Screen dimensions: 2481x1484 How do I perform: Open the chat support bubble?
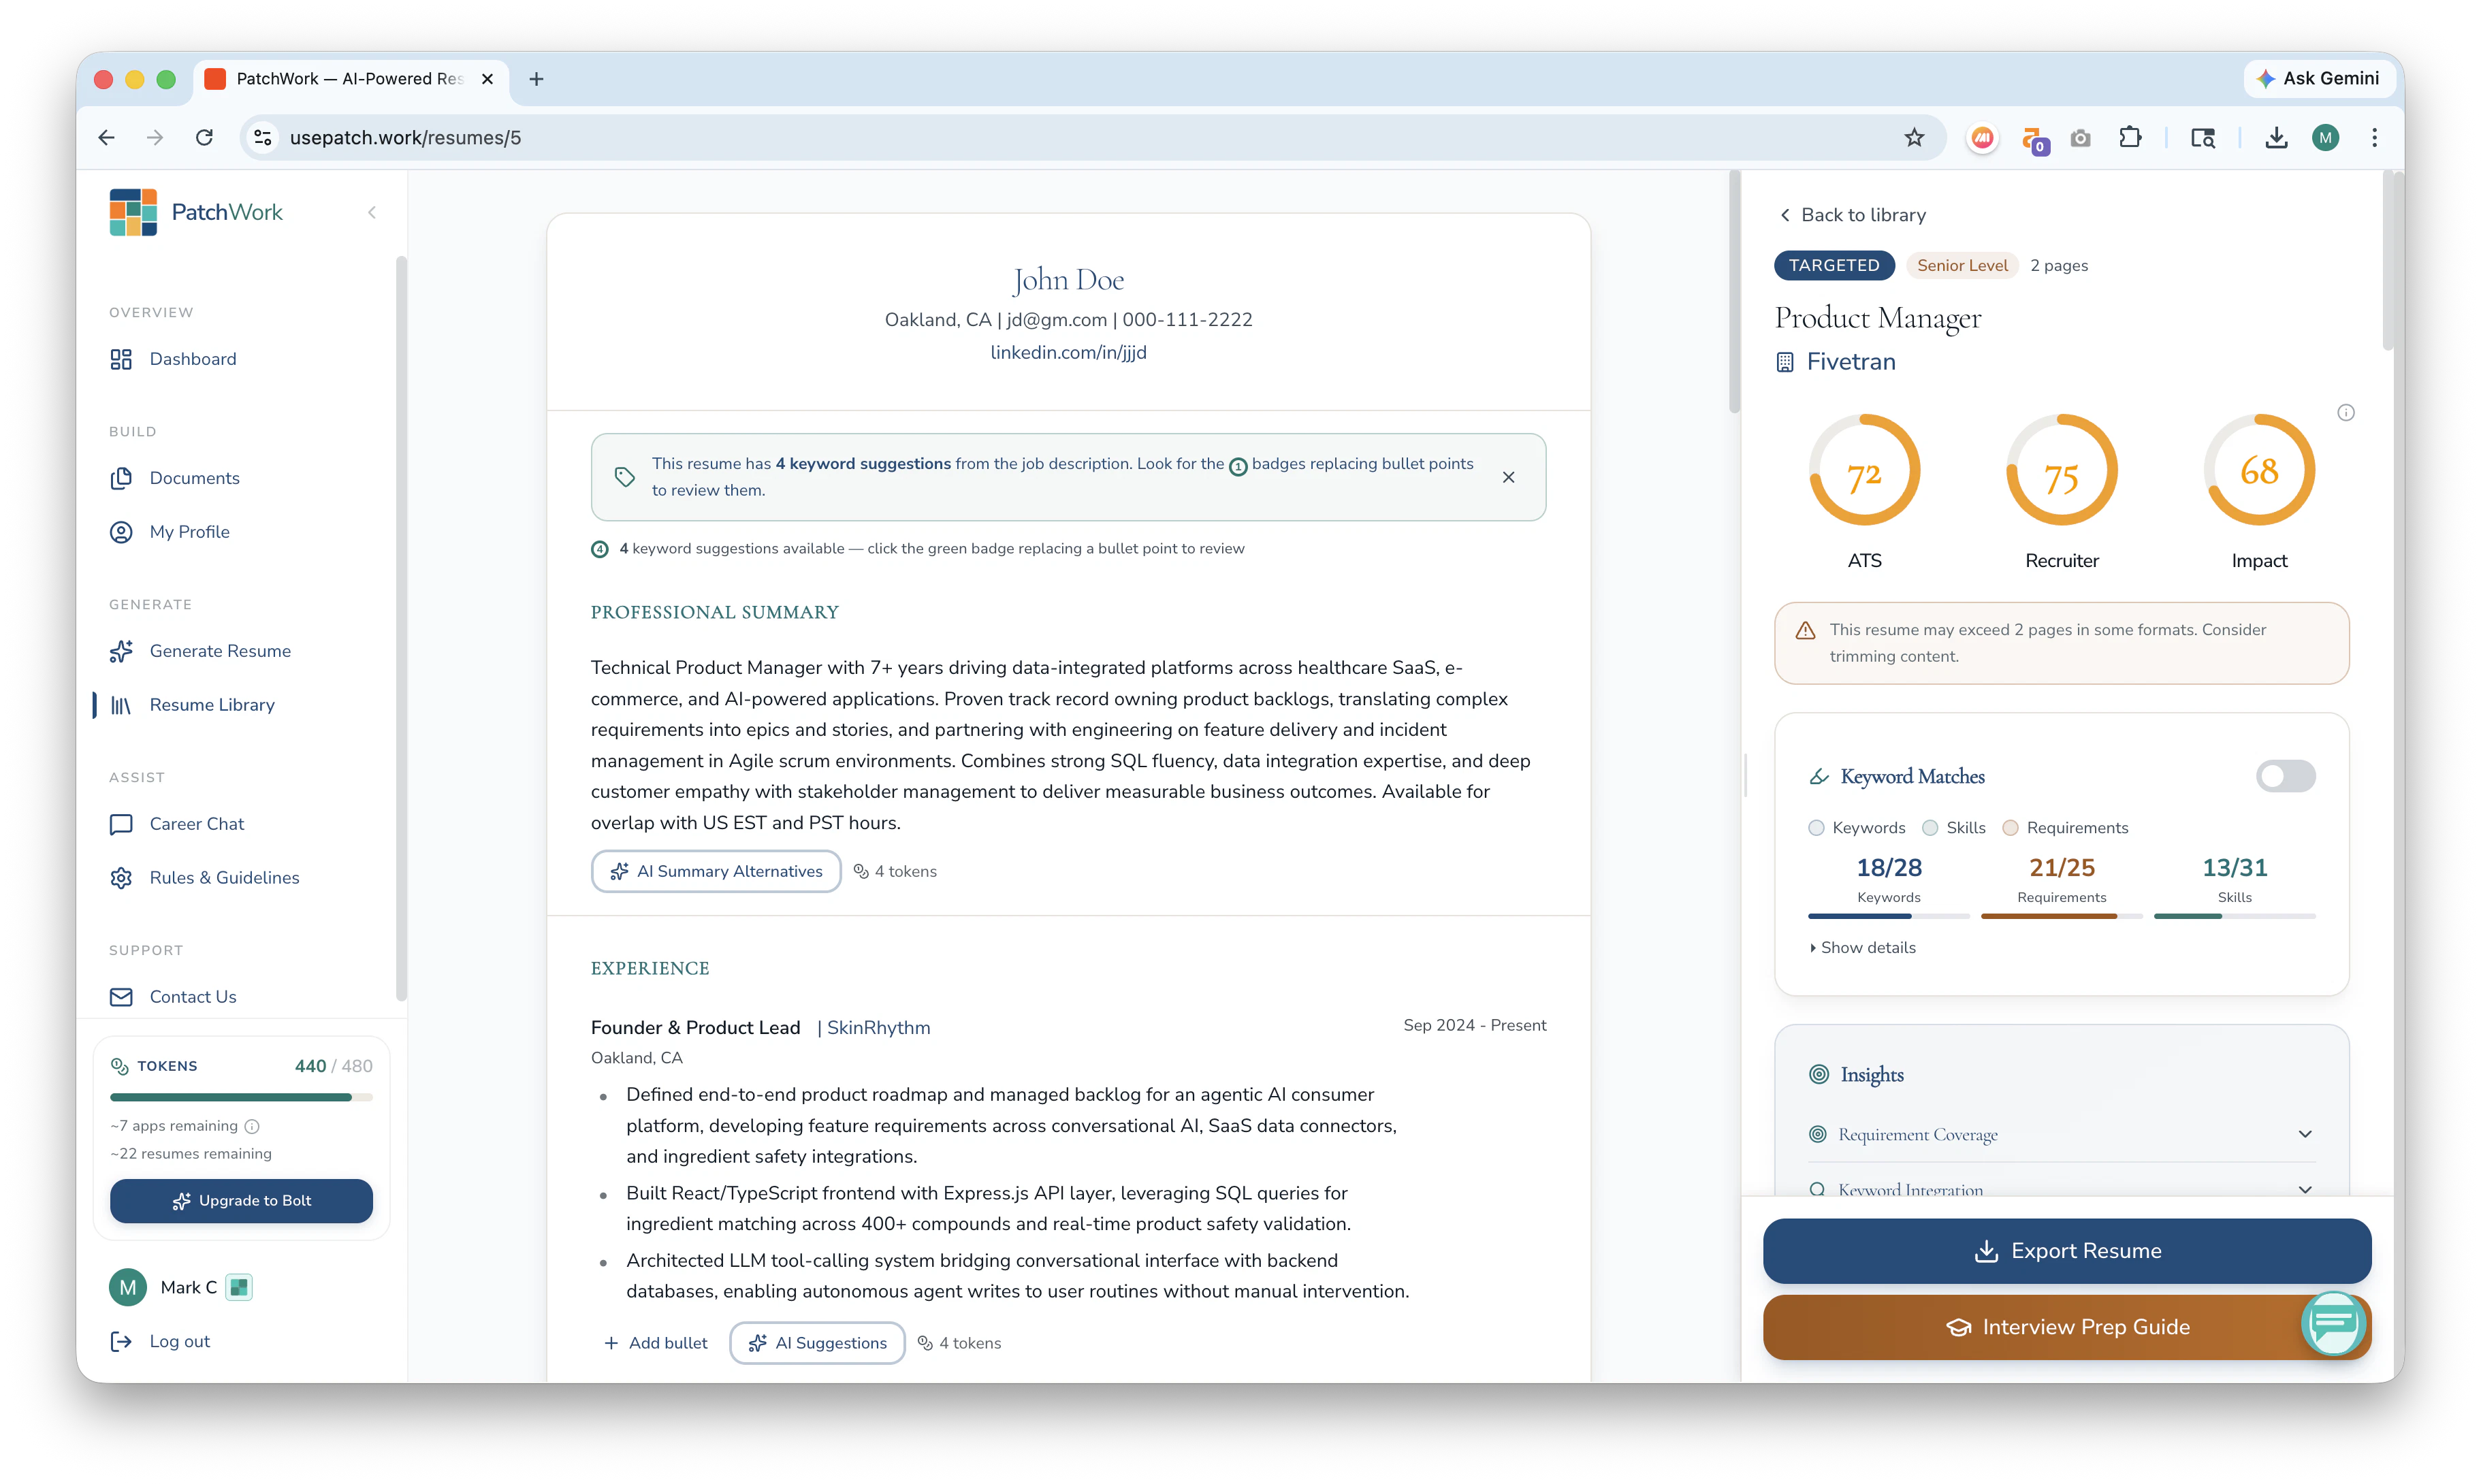(2333, 1322)
